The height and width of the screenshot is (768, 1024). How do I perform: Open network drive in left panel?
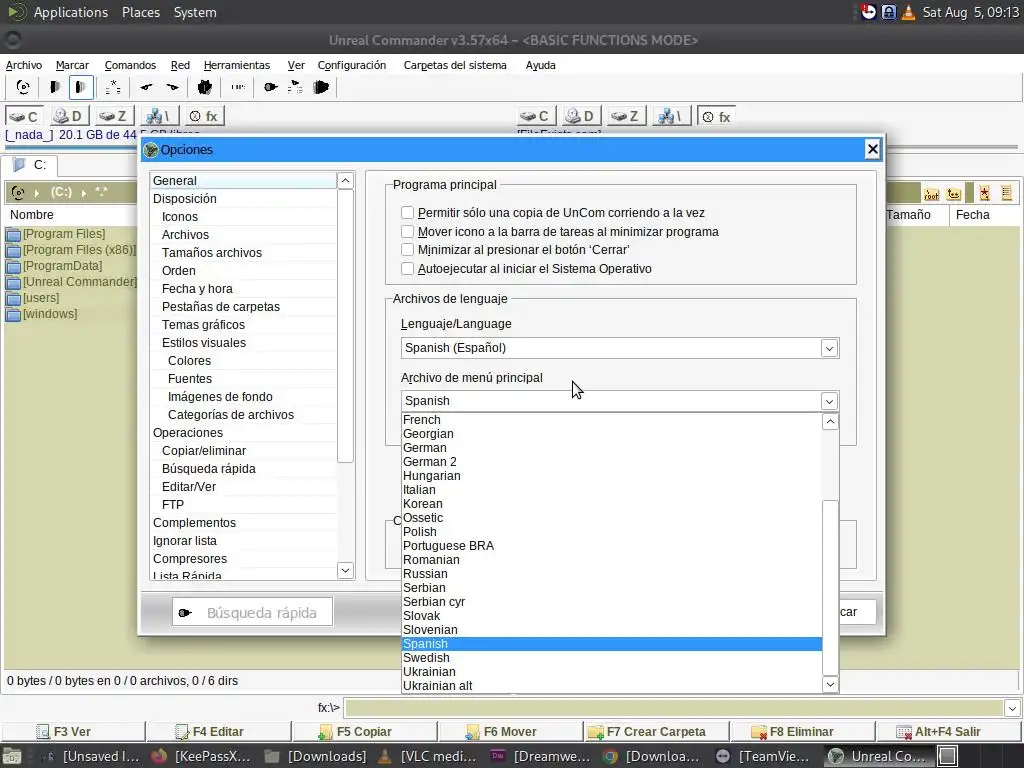(x=159, y=116)
